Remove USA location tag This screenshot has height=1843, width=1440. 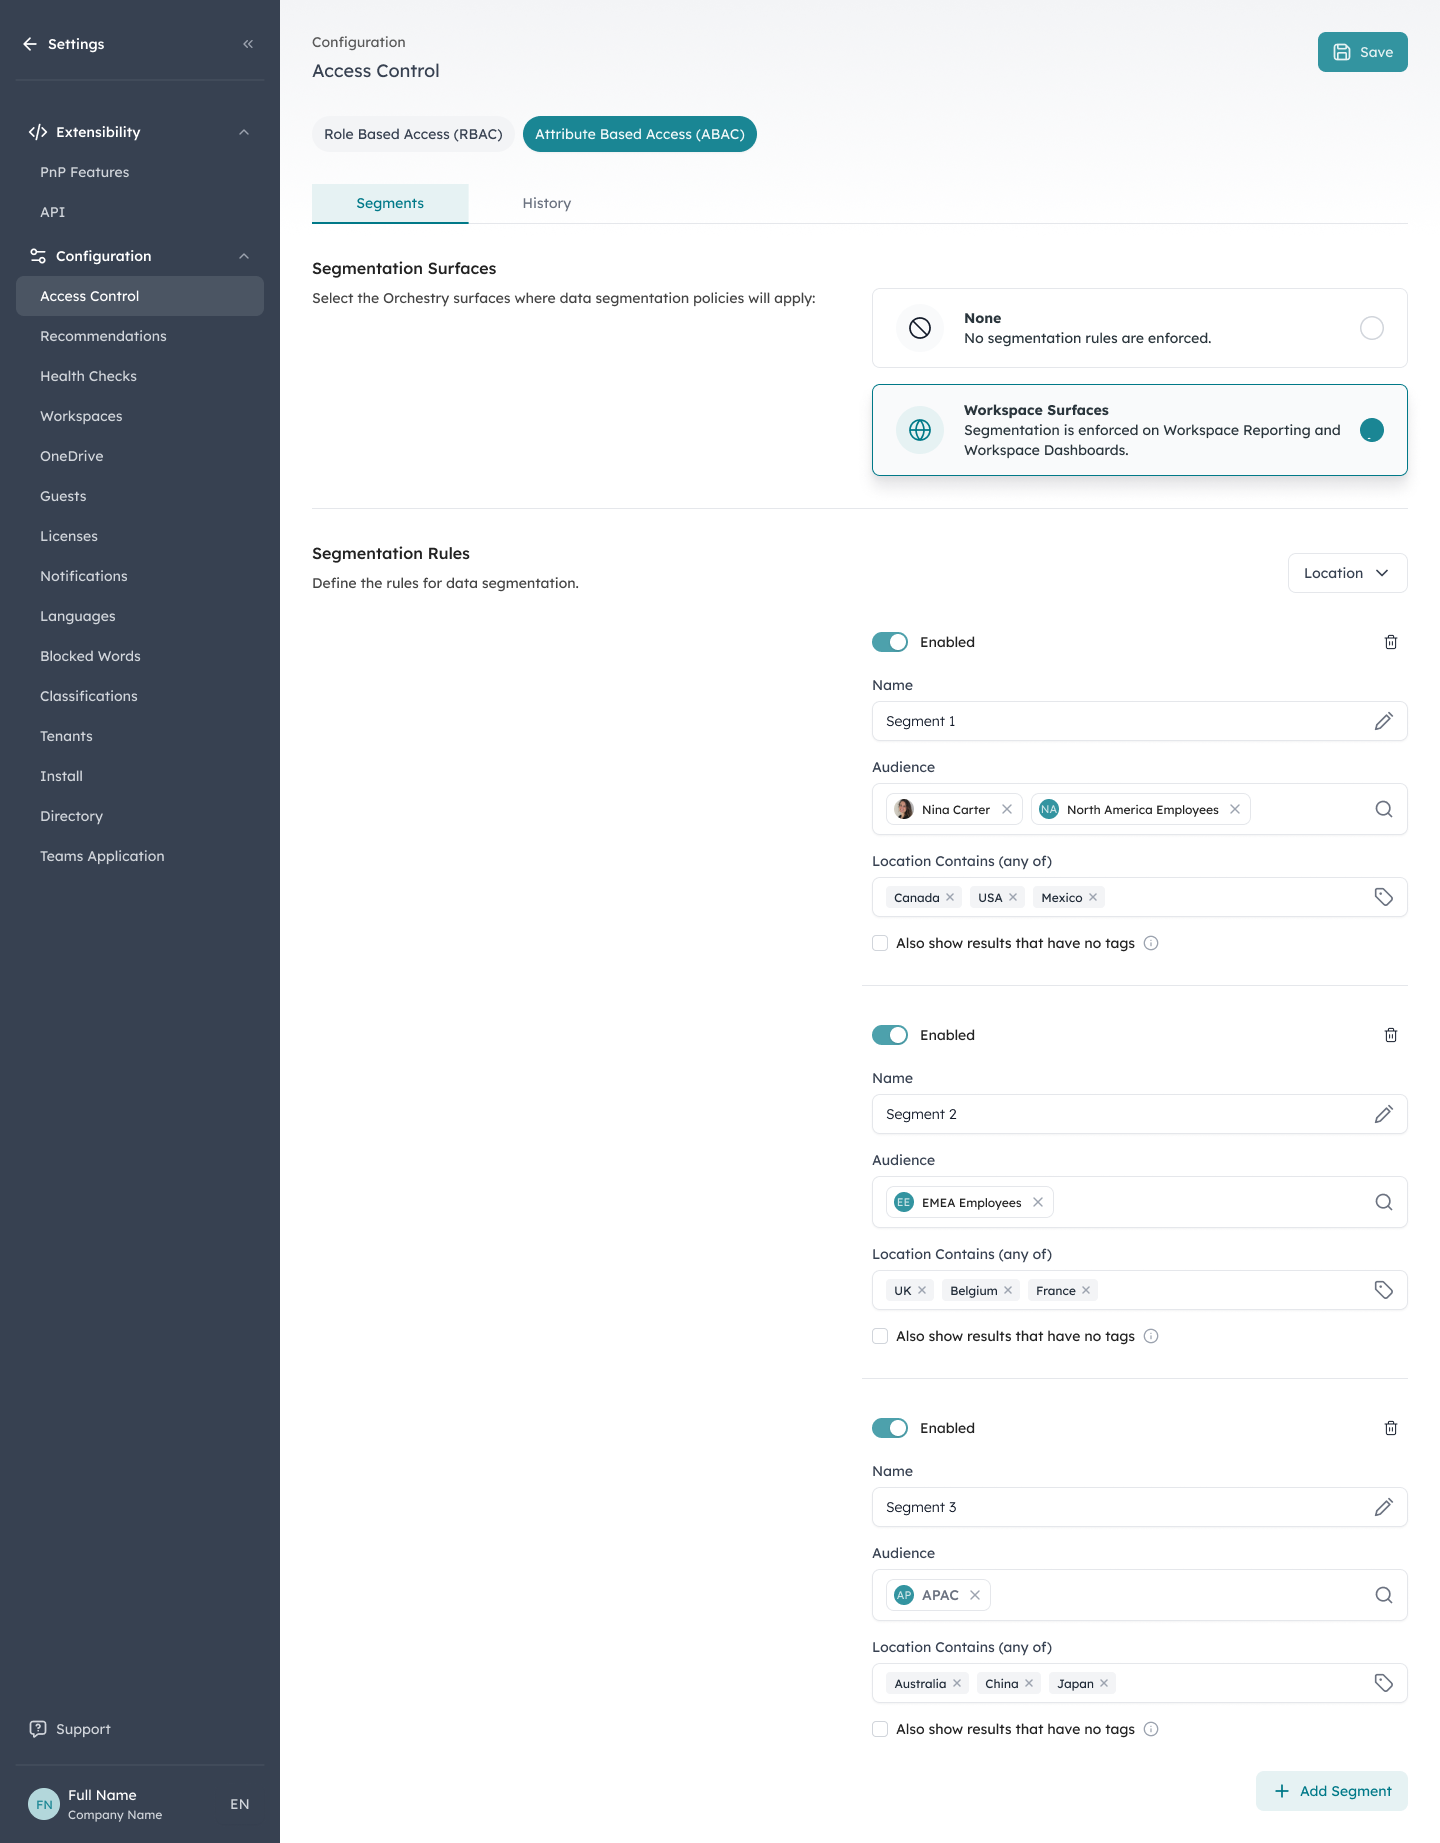point(1013,897)
